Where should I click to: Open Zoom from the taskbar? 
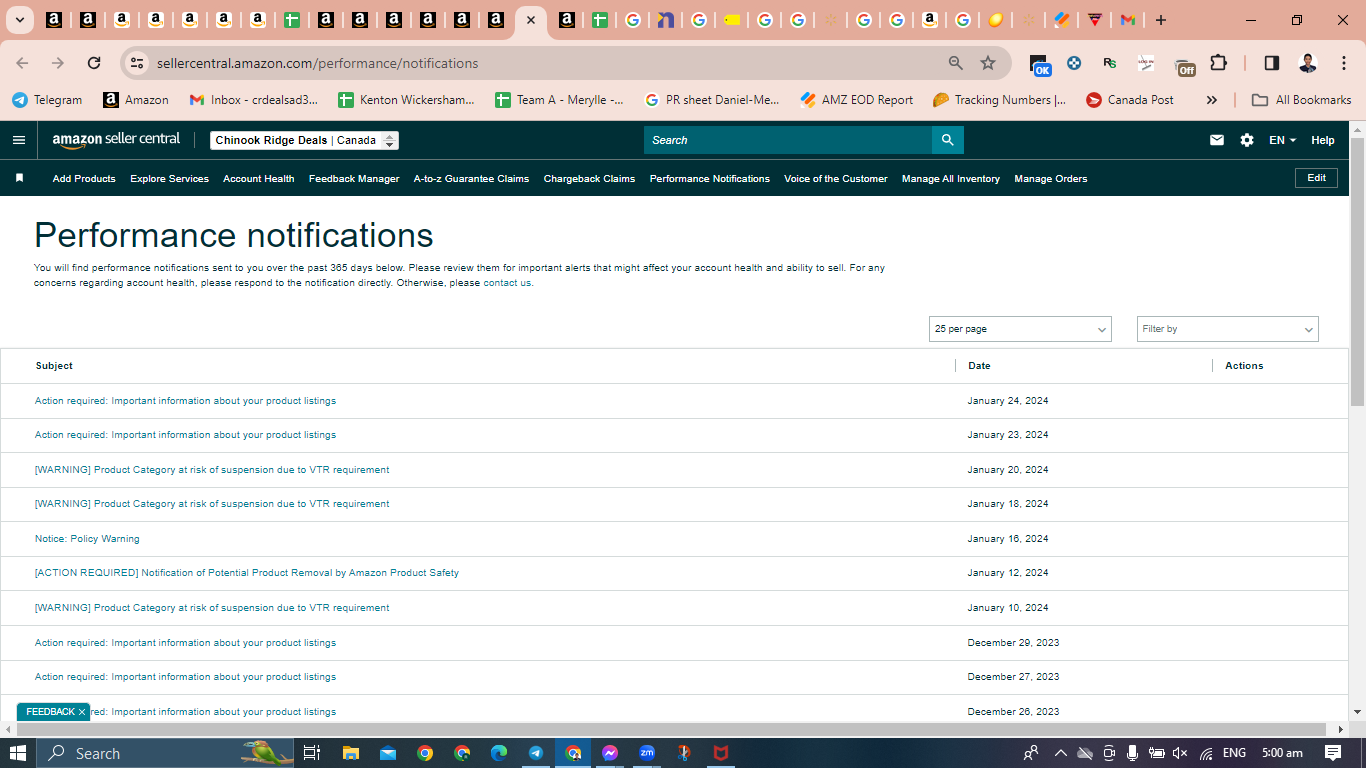point(647,753)
